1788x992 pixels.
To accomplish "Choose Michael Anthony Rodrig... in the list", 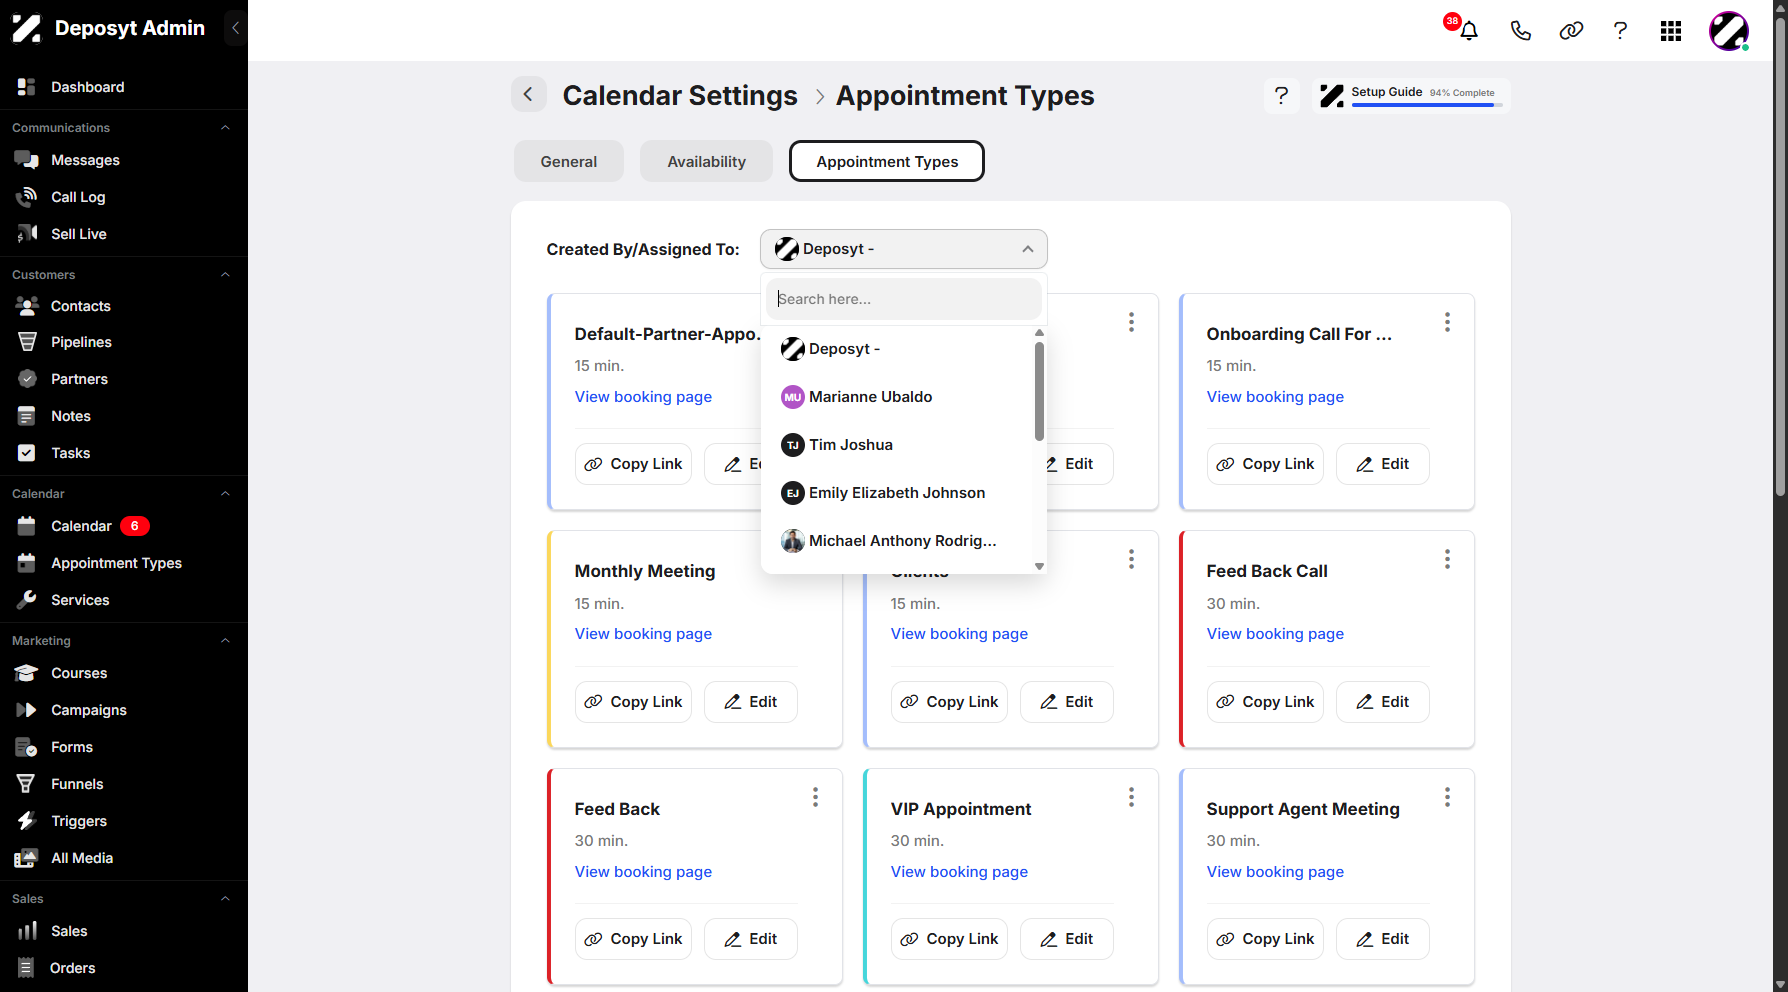I will pos(897,541).
